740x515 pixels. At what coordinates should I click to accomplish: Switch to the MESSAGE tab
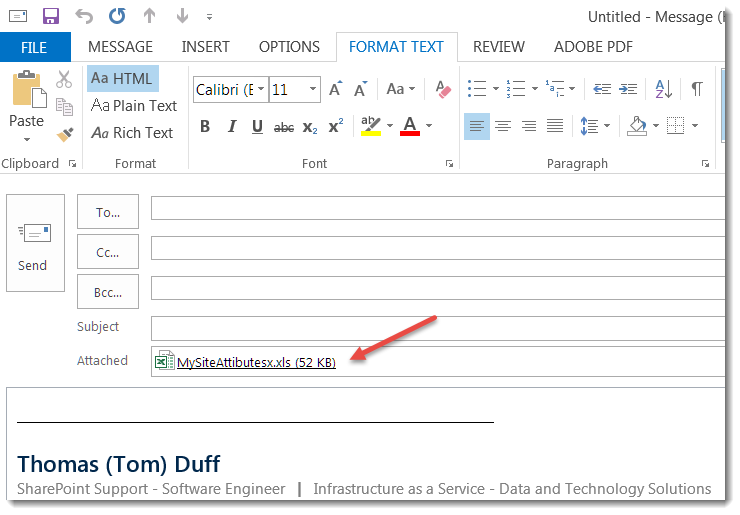point(120,47)
